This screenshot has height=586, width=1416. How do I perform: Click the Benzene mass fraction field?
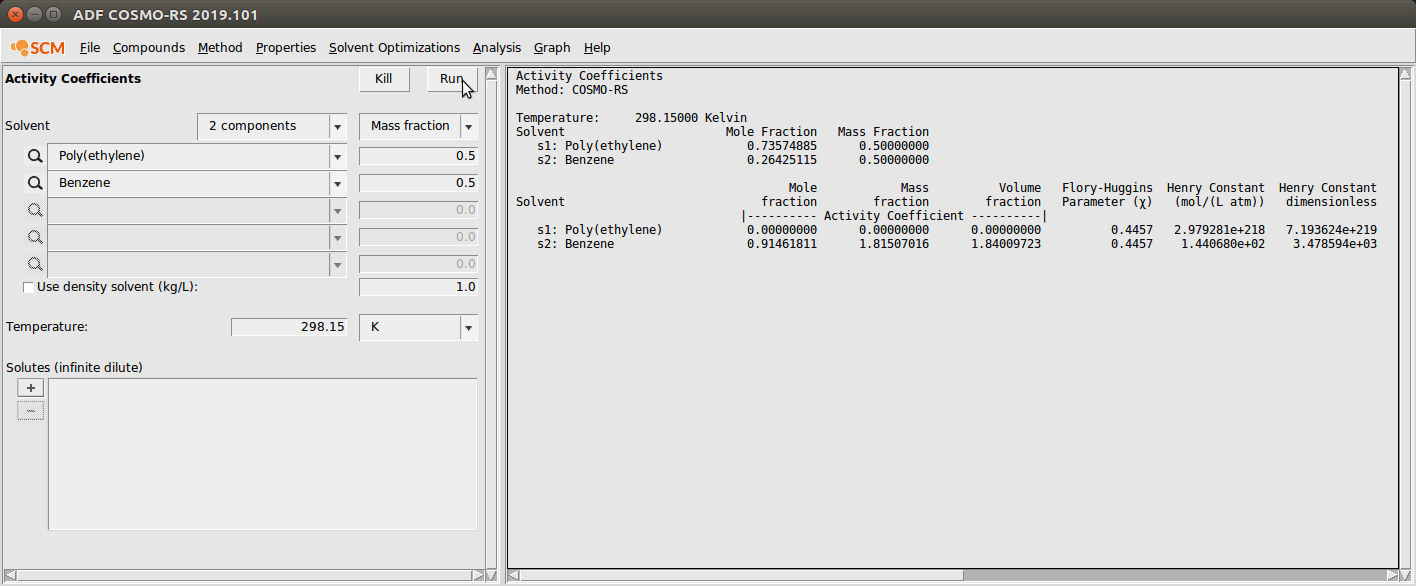[418, 183]
